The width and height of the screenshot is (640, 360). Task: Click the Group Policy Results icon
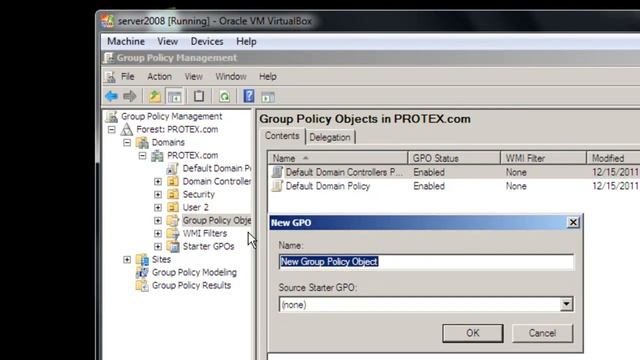tap(142, 285)
